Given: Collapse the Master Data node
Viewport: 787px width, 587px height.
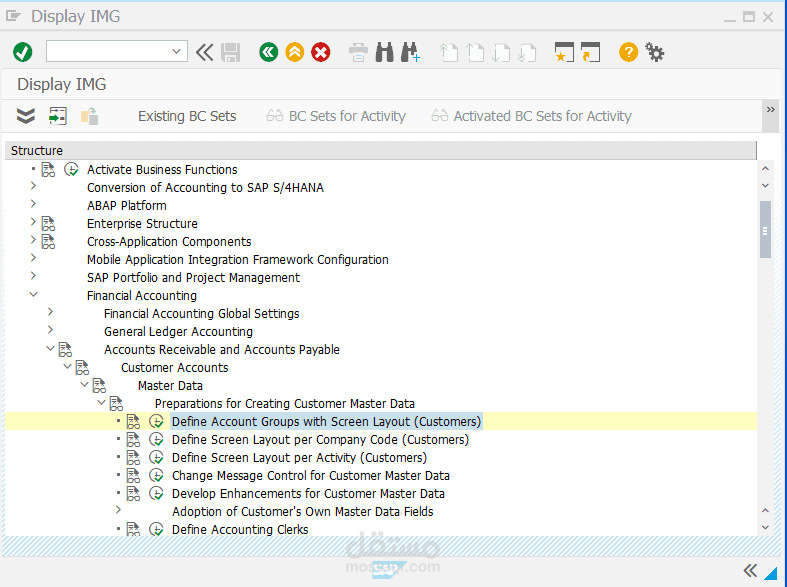Looking at the screenshot, I should pos(84,384).
